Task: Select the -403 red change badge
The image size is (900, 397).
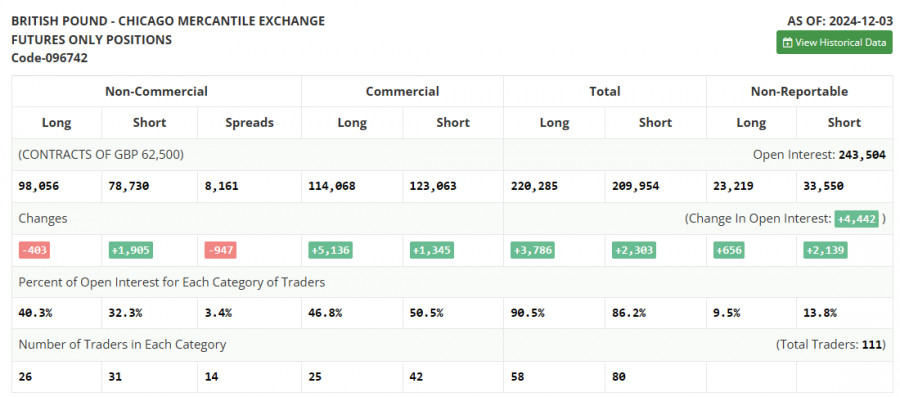Action: 34,251
